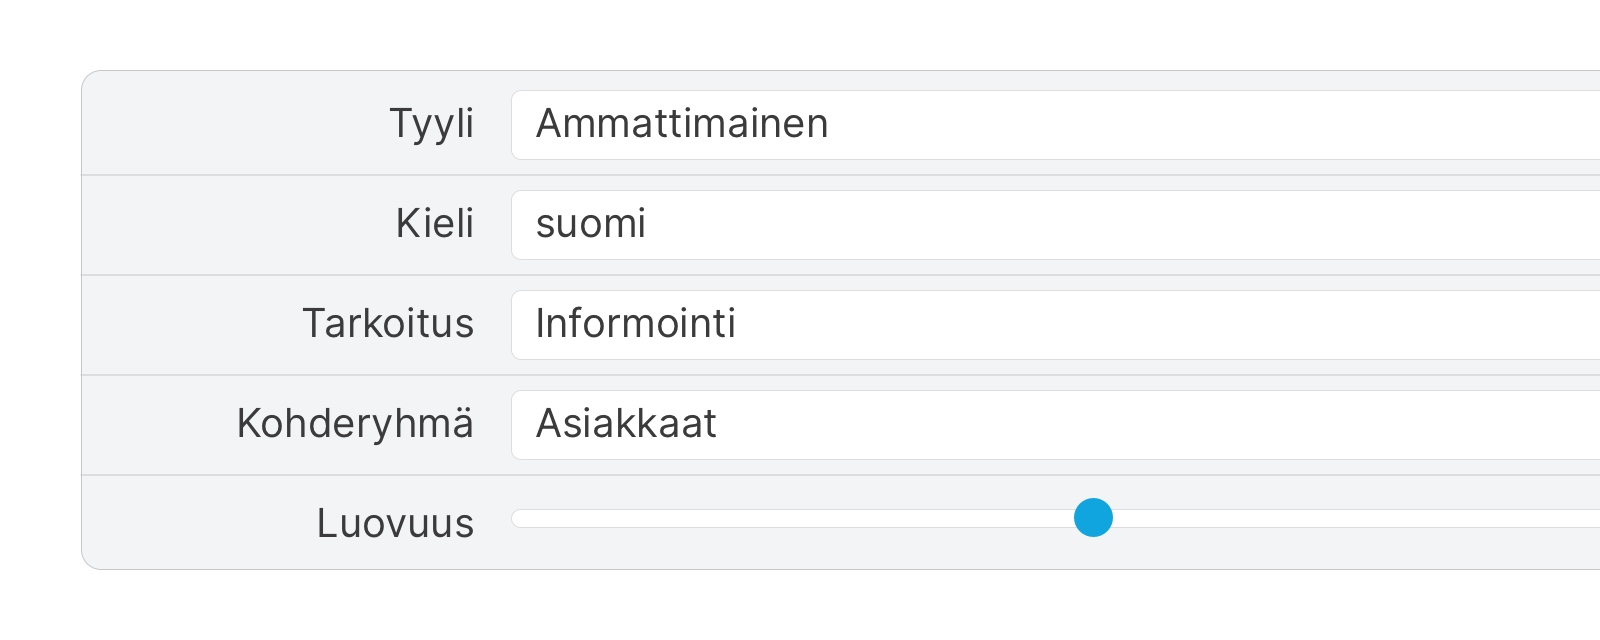The width and height of the screenshot is (1600, 640).
Task: Click the Informointi field value
Action: [x=636, y=324]
